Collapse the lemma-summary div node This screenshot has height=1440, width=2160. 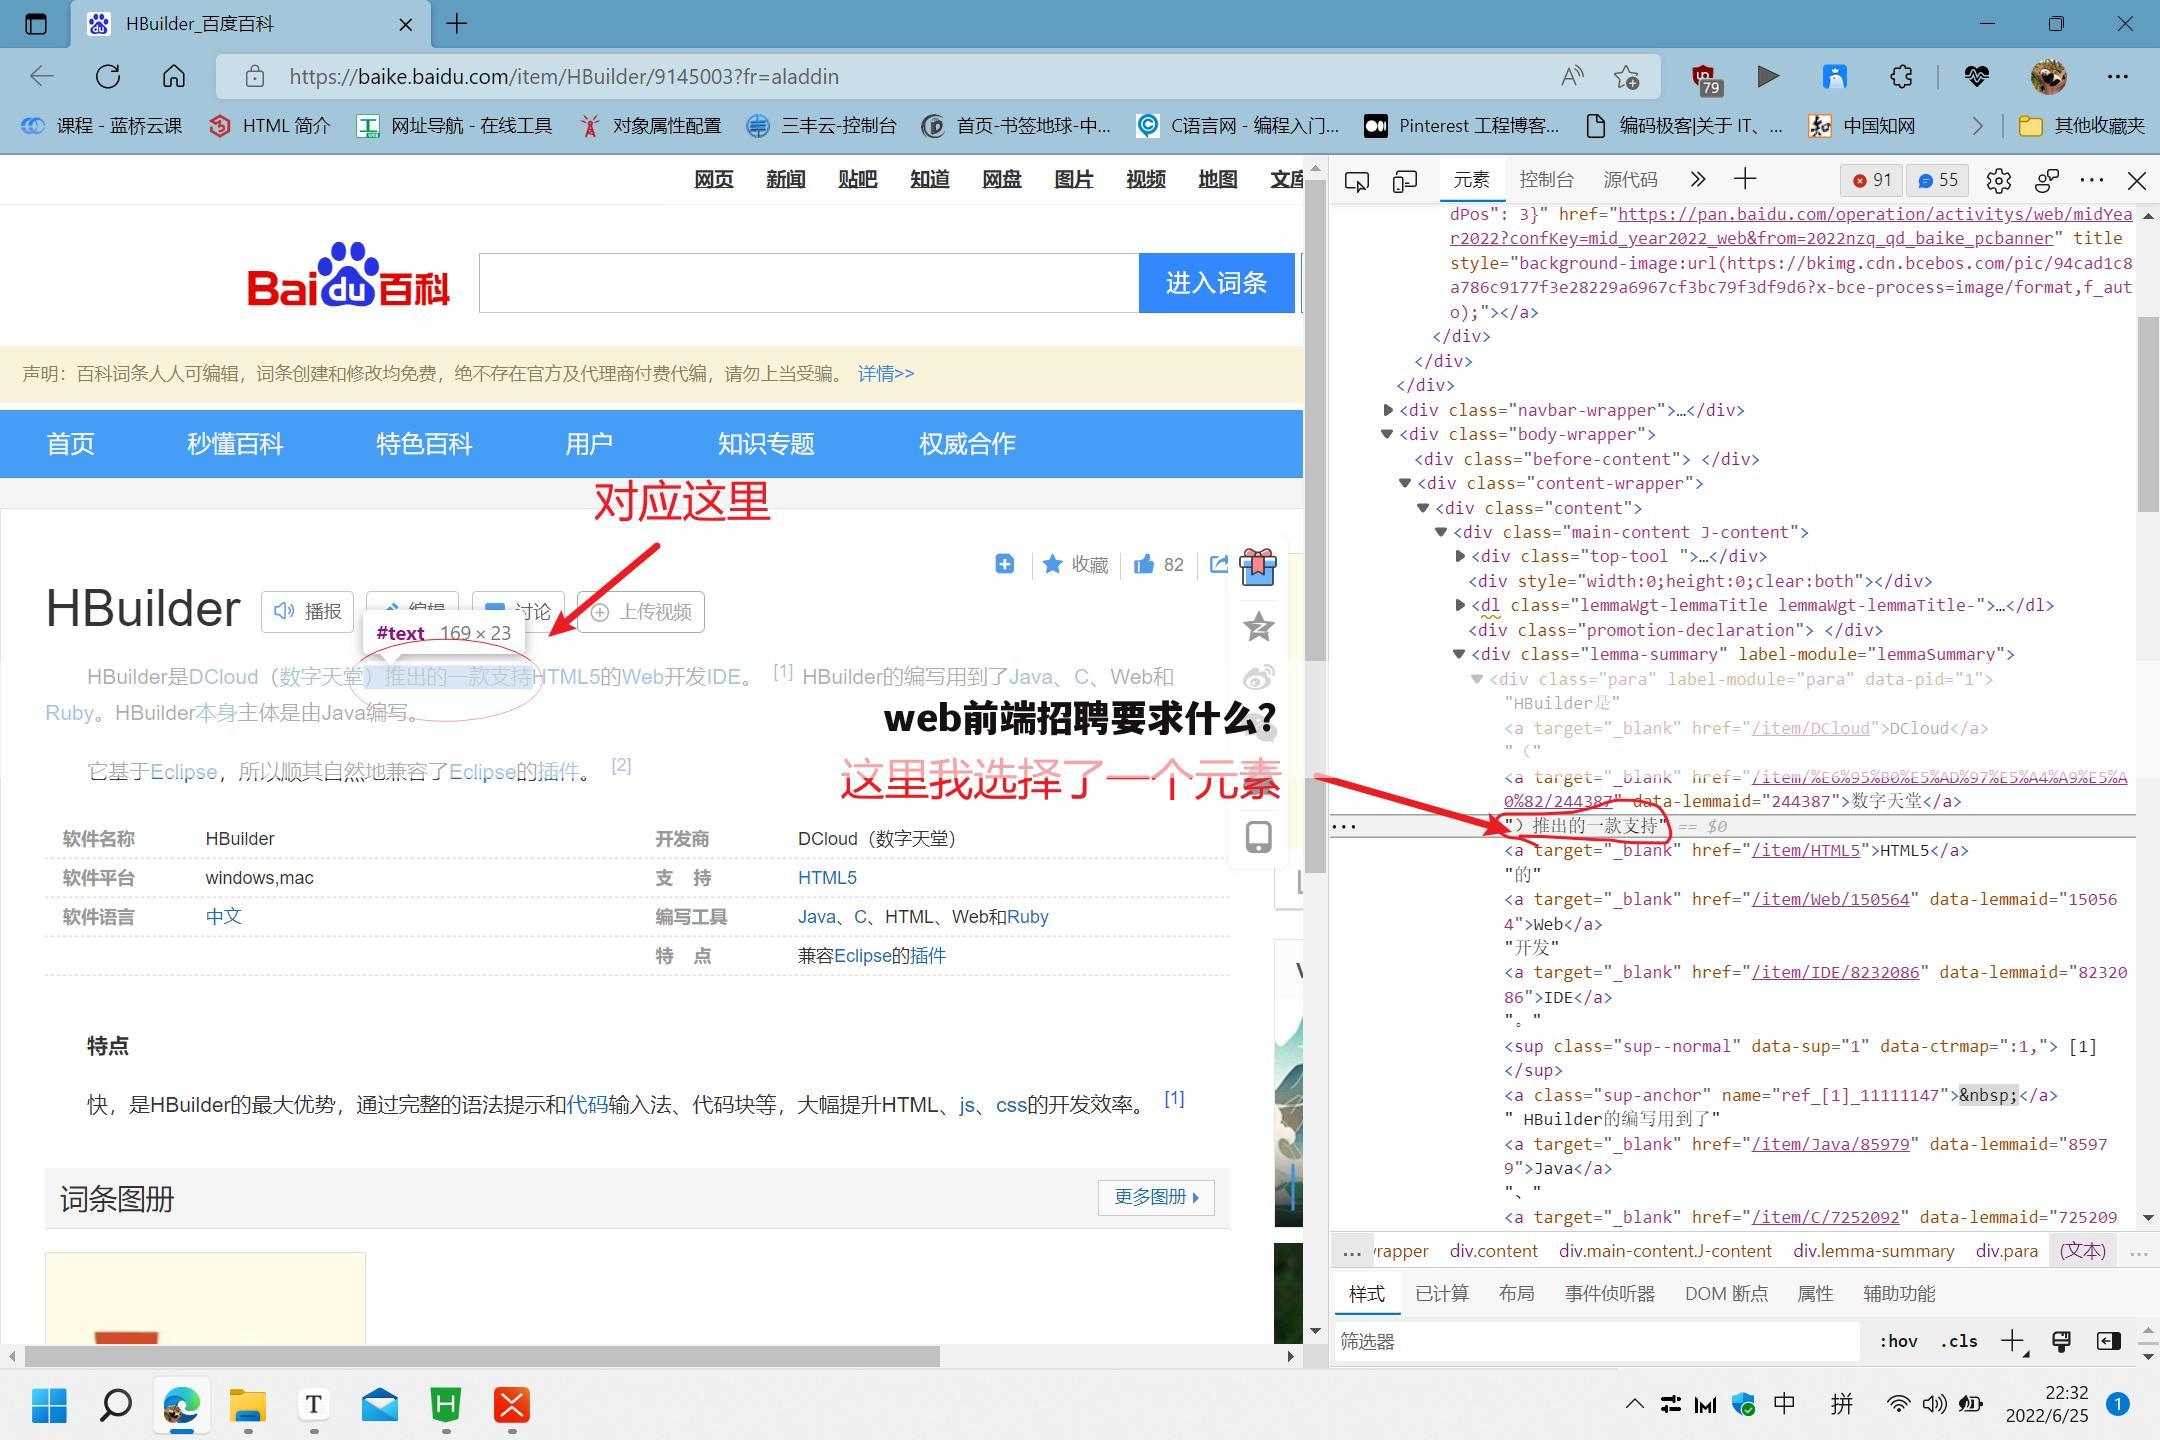[1459, 654]
